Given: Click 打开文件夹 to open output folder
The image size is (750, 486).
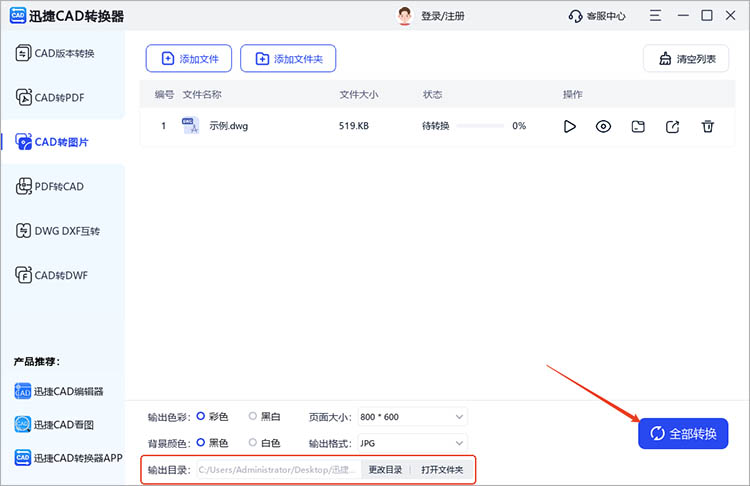Looking at the screenshot, I should pyautogui.click(x=442, y=470).
